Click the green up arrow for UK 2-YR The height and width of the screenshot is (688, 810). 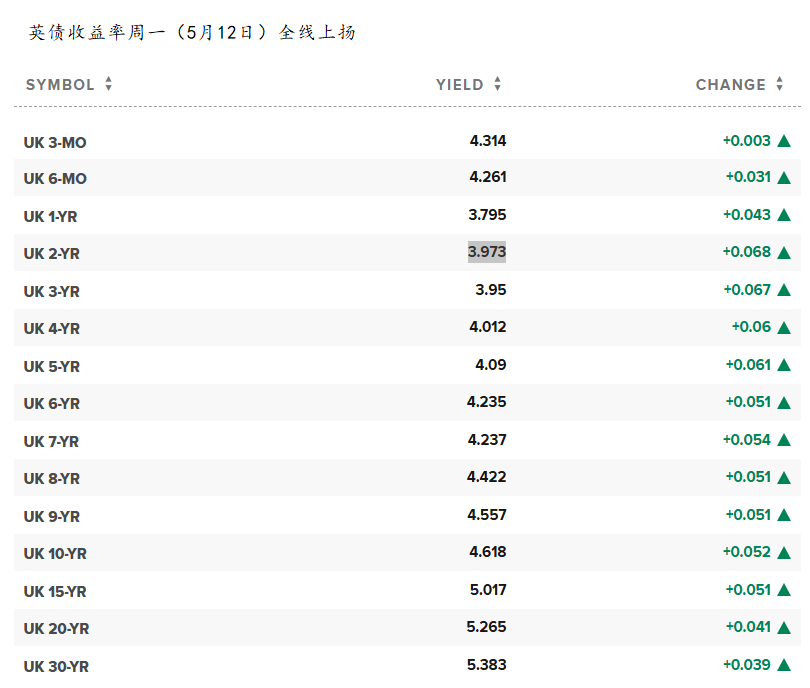coord(784,253)
